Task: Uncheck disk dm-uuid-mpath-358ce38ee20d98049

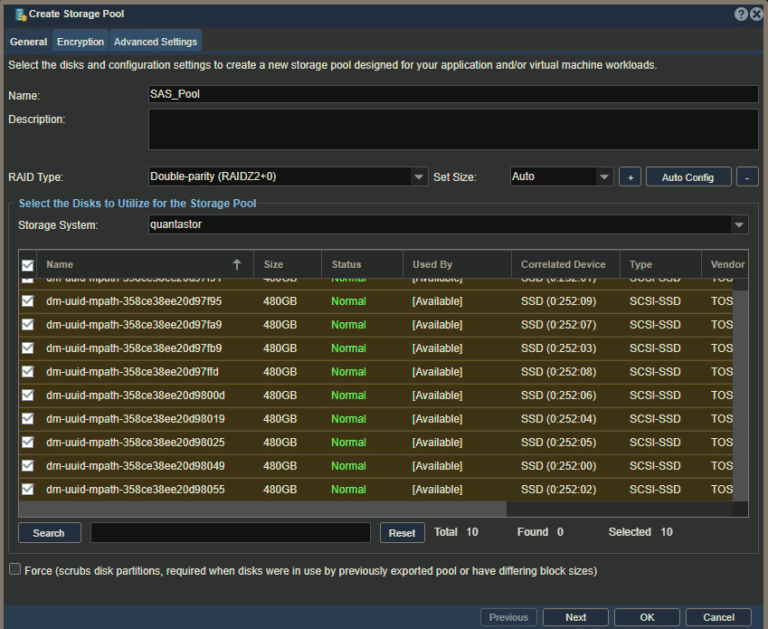Action: pyautogui.click(x=27, y=465)
